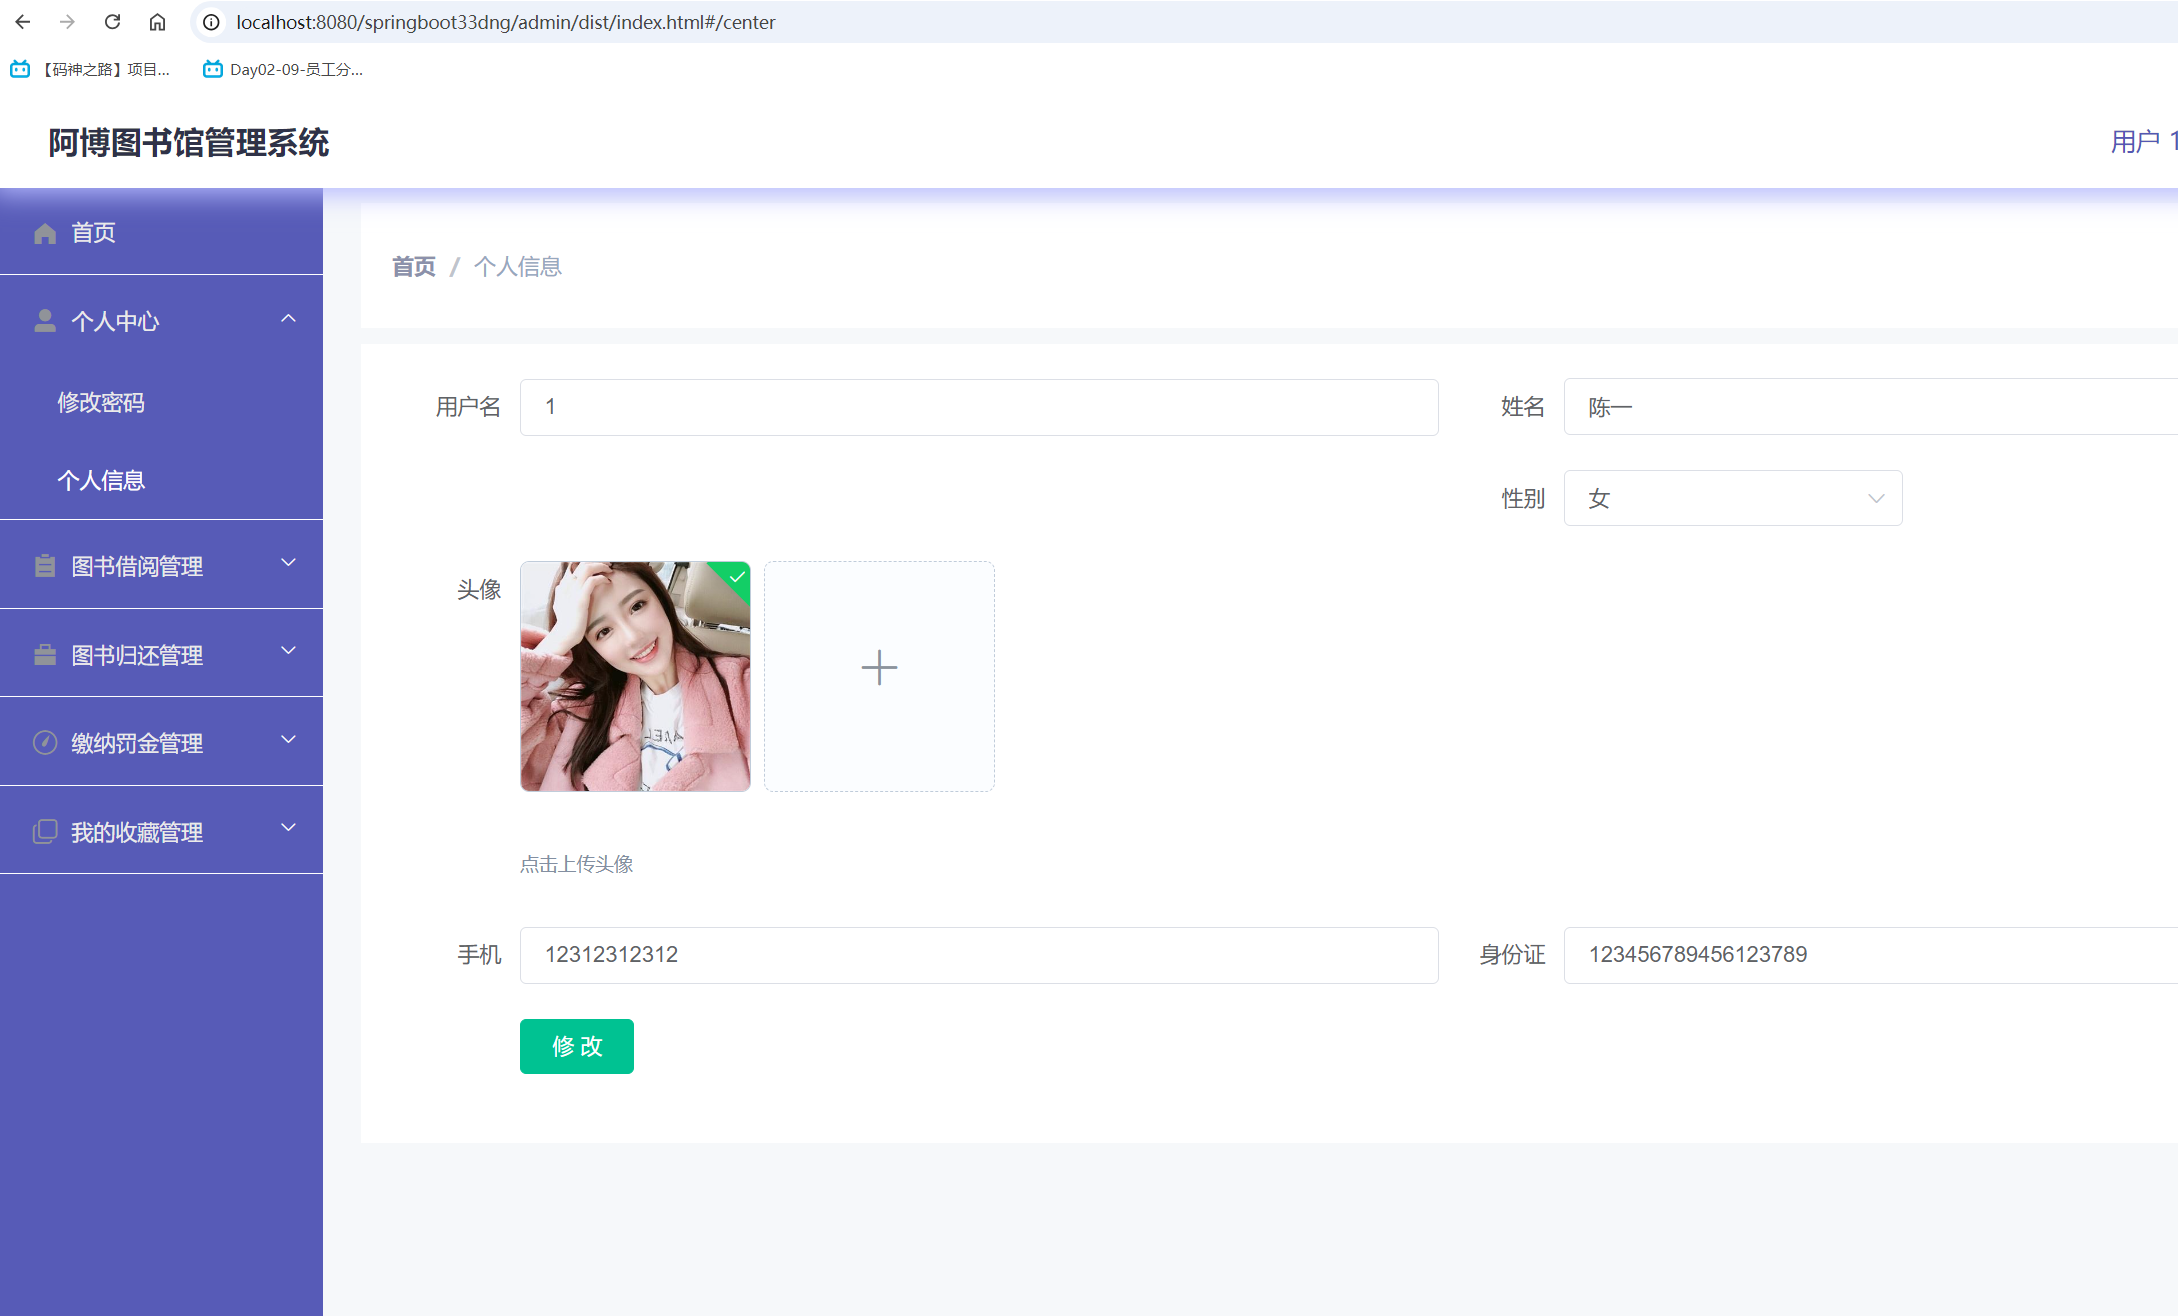Select the clock icon for 缴纳罚金管理
Image resolution: width=2178 pixels, height=1316 pixels.
(44, 742)
